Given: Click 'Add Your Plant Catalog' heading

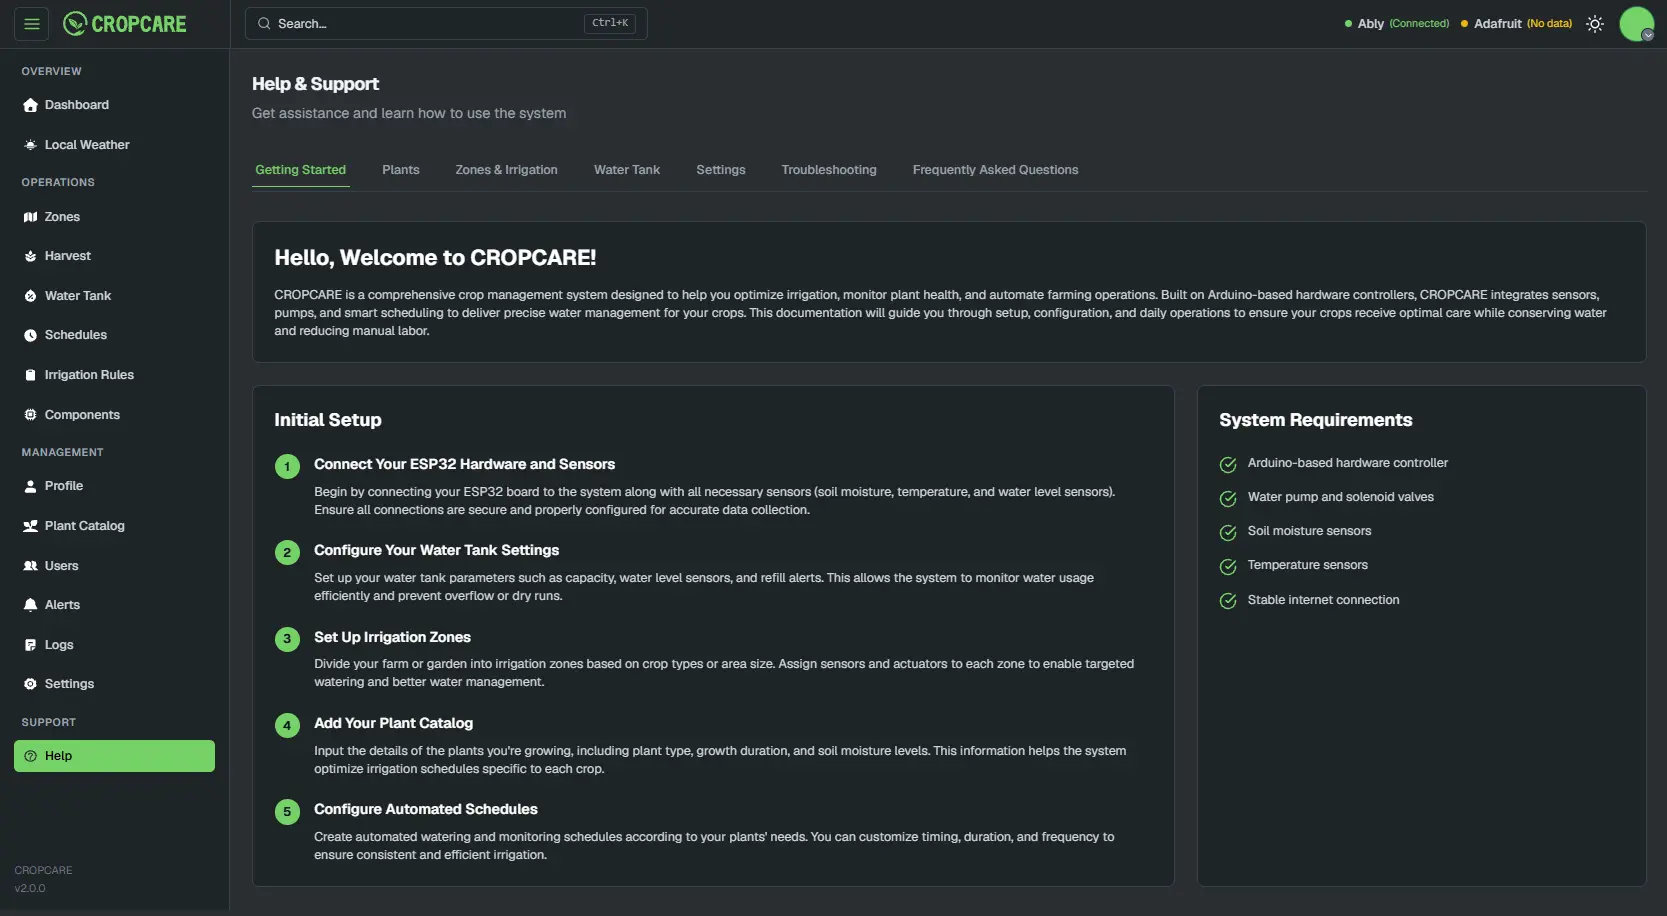Looking at the screenshot, I should [x=393, y=723].
